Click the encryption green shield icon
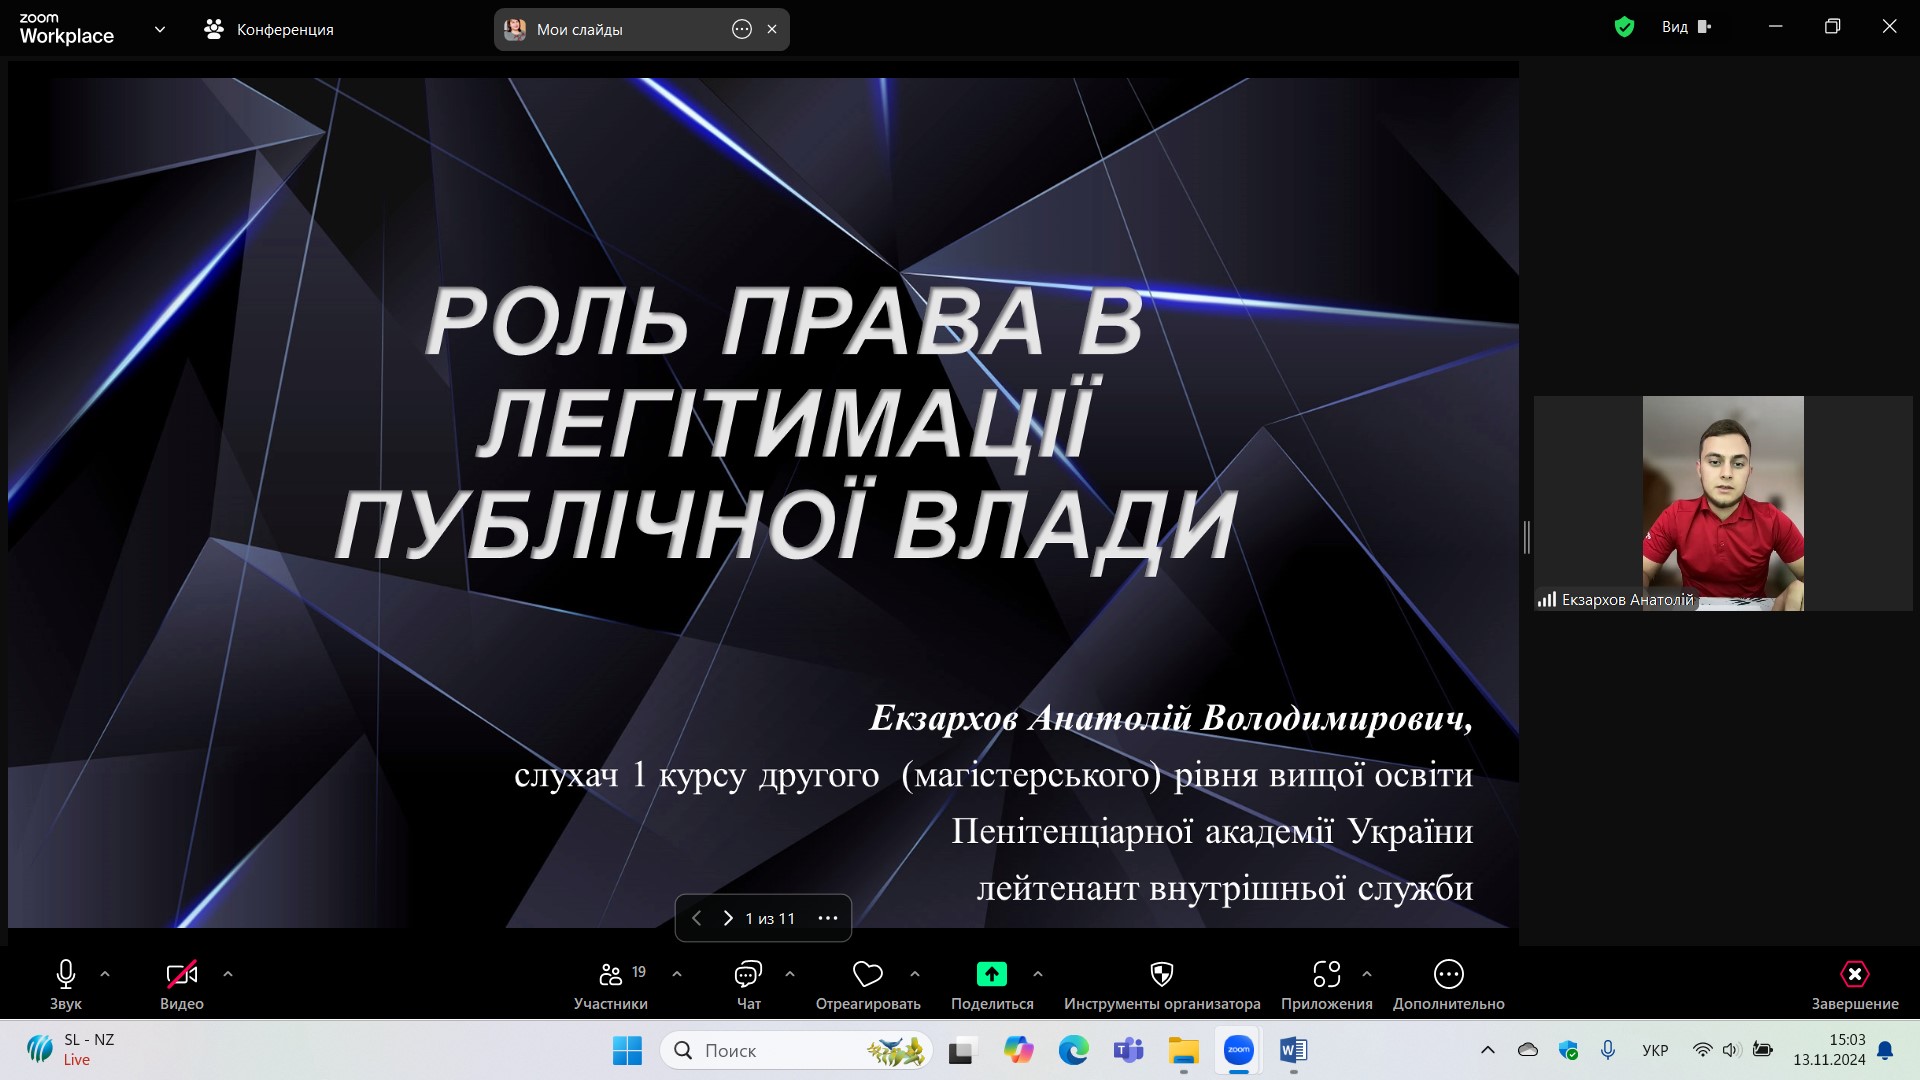The width and height of the screenshot is (1920, 1080). click(1624, 27)
